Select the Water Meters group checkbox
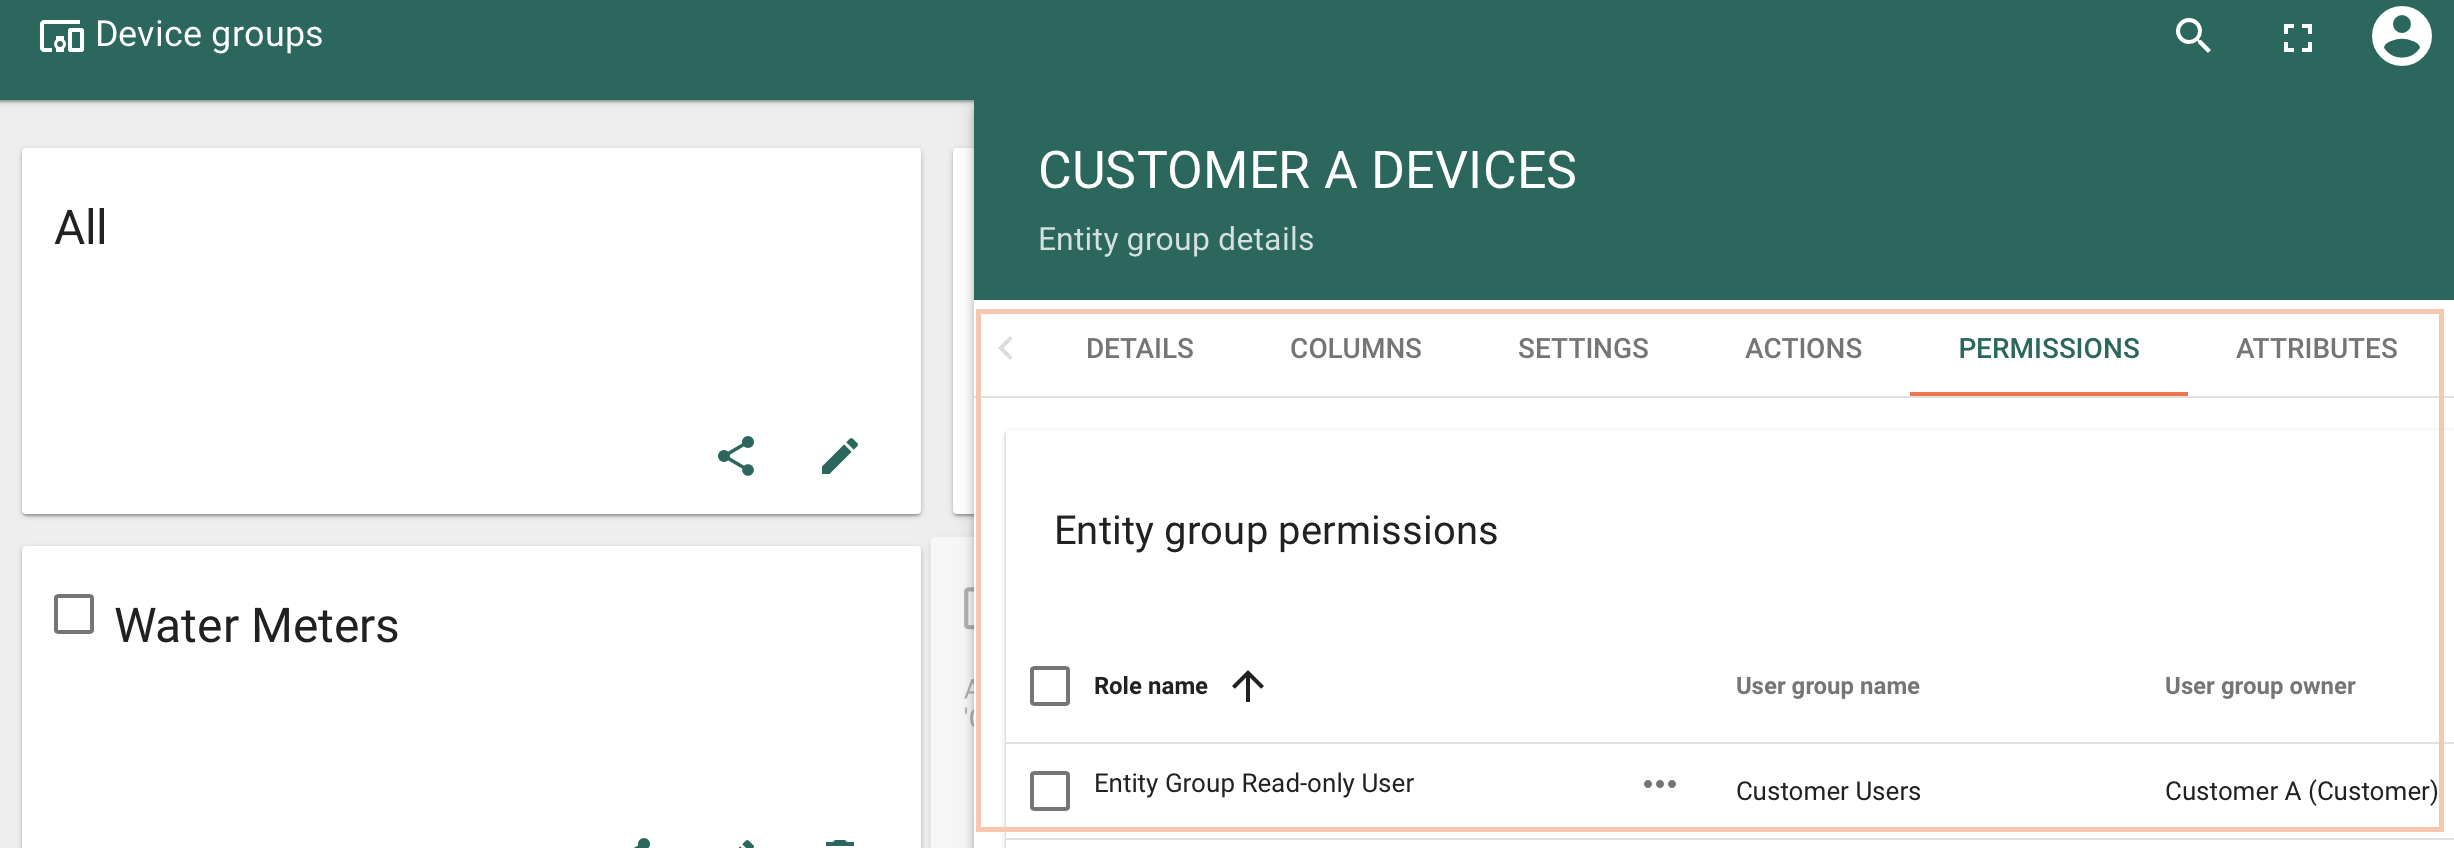The image size is (2454, 848). (74, 614)
